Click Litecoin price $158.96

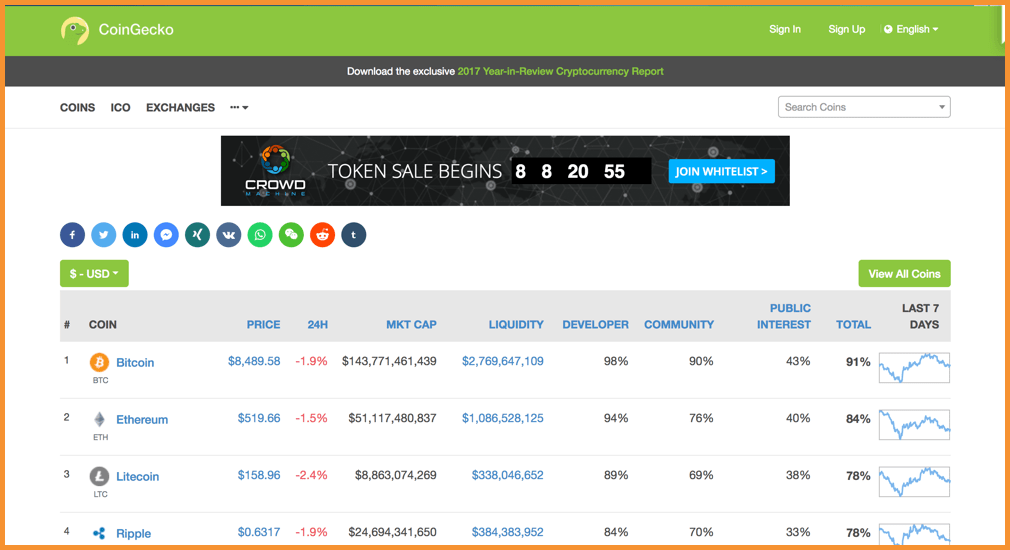[259, 475]
